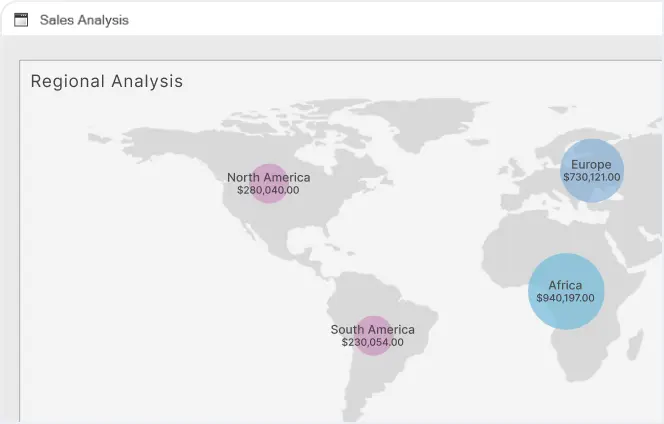This screenshot has height=424, width=664.
Task: Select the Regional Analysis heading
Action: 107,81
